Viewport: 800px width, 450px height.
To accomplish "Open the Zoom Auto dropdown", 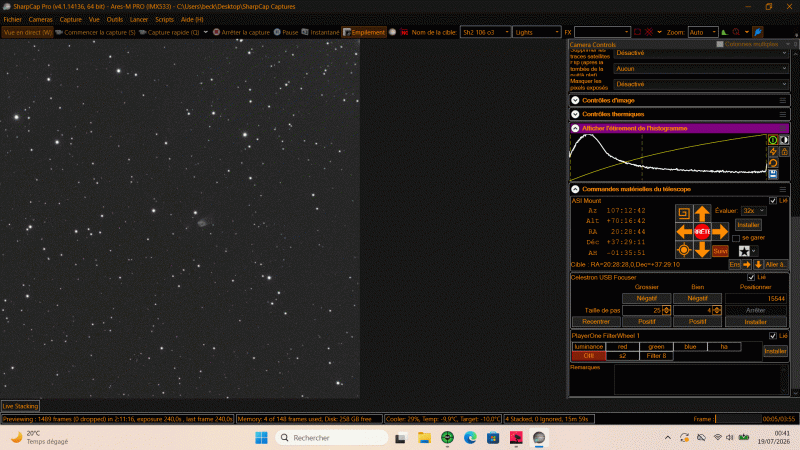I will (703, 32).
